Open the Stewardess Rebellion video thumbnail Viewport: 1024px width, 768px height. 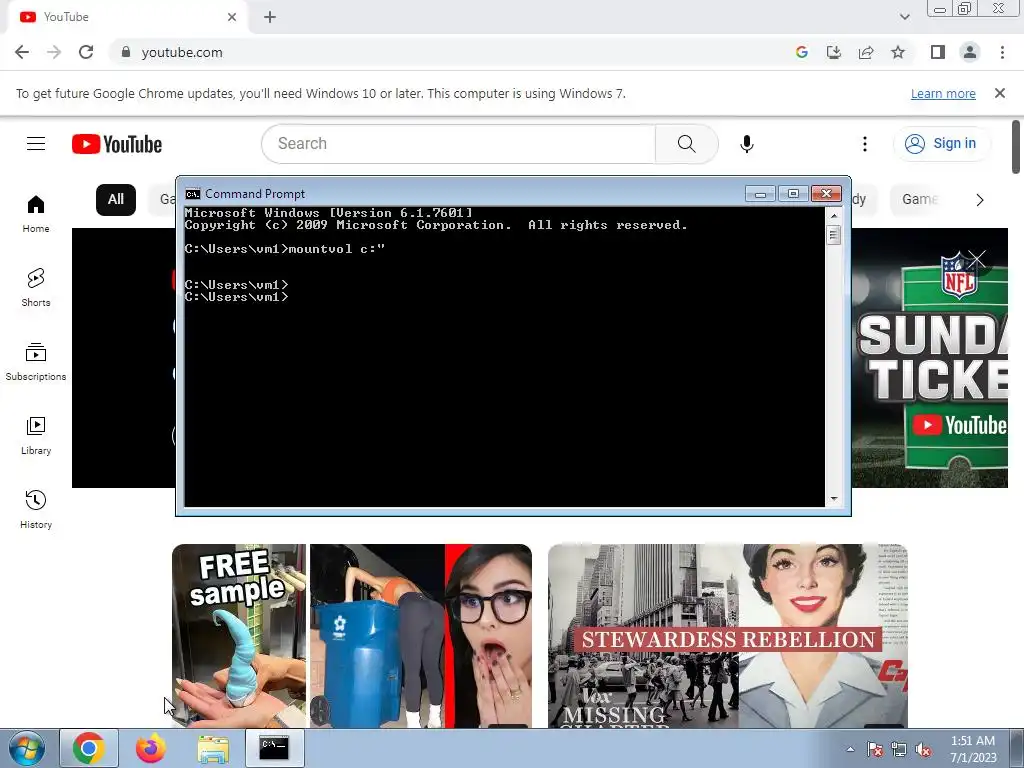[x=728, y=635]
